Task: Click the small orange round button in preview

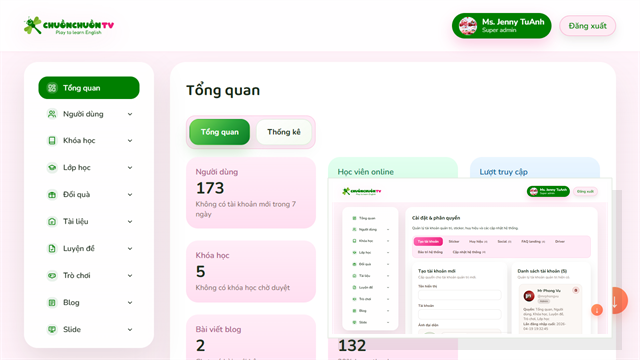Action: click(x=597, y=310)
